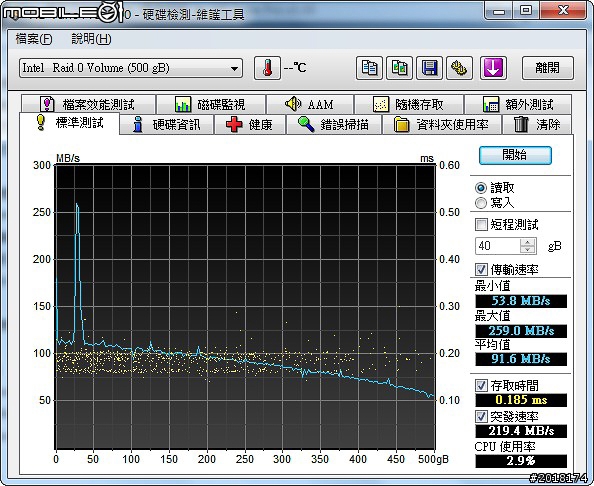Viewport: 594px width, 486px height.
Task: Open the 錯誤掃描 tab with magnifier
Action: pyautogui.click(x=334, y=125)
